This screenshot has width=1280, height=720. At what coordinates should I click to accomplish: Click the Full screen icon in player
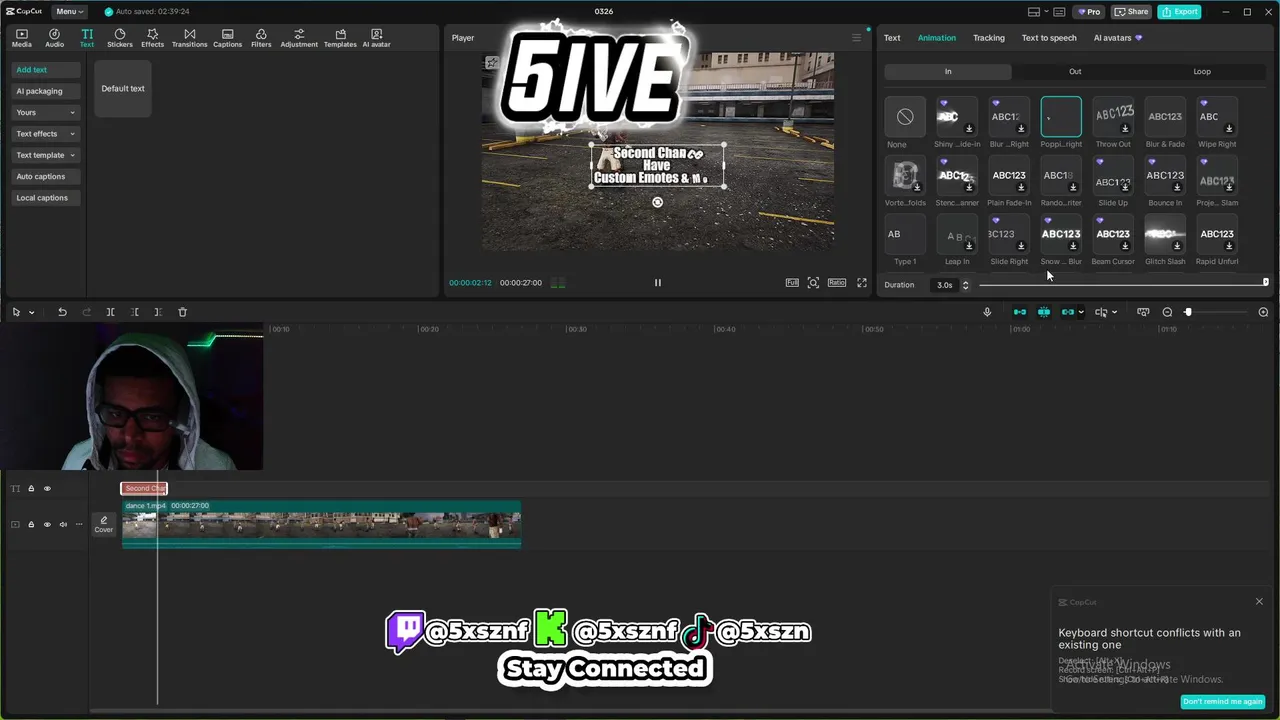792,283
